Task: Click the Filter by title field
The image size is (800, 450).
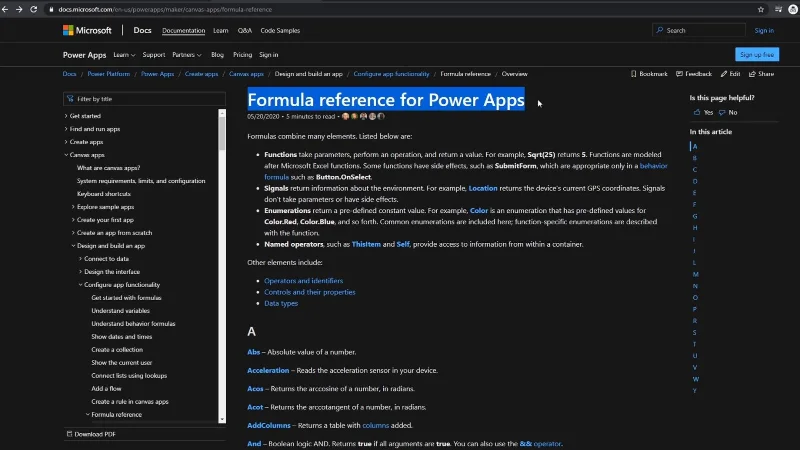Action: [144, 99]
